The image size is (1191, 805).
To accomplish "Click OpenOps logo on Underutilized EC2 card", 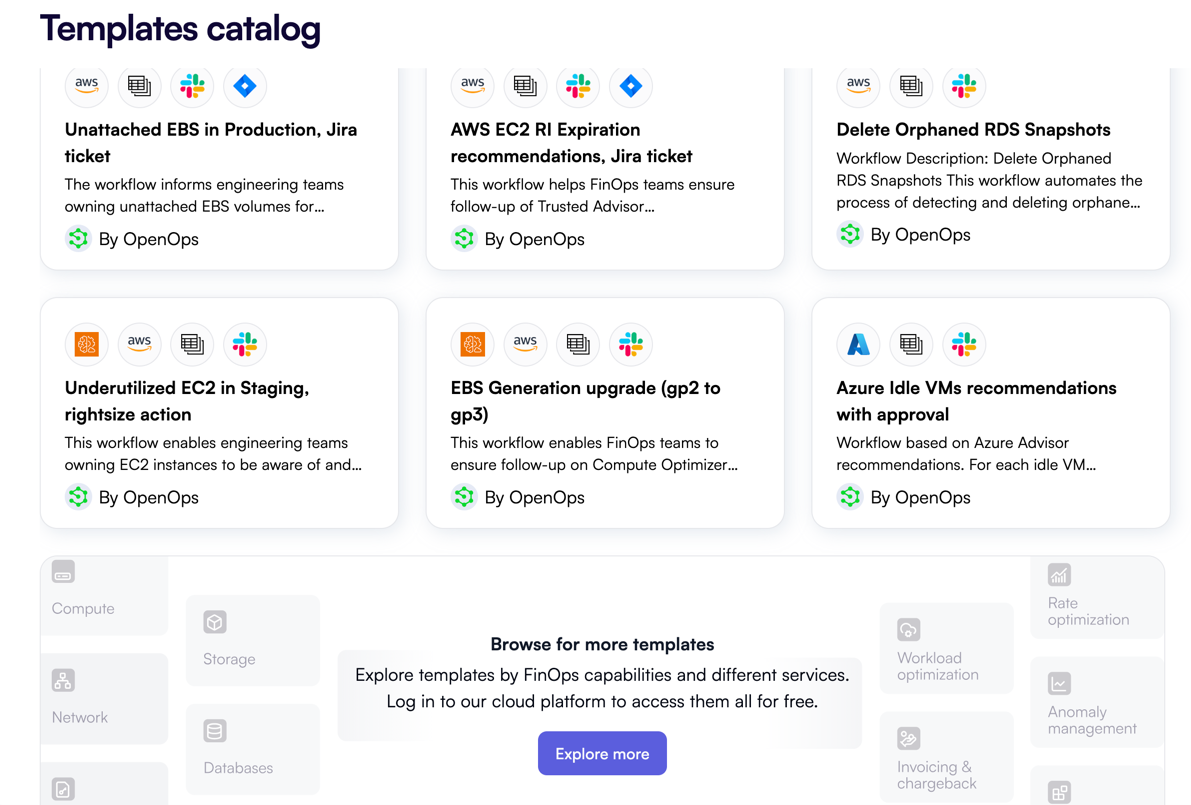I will (78, 497).
